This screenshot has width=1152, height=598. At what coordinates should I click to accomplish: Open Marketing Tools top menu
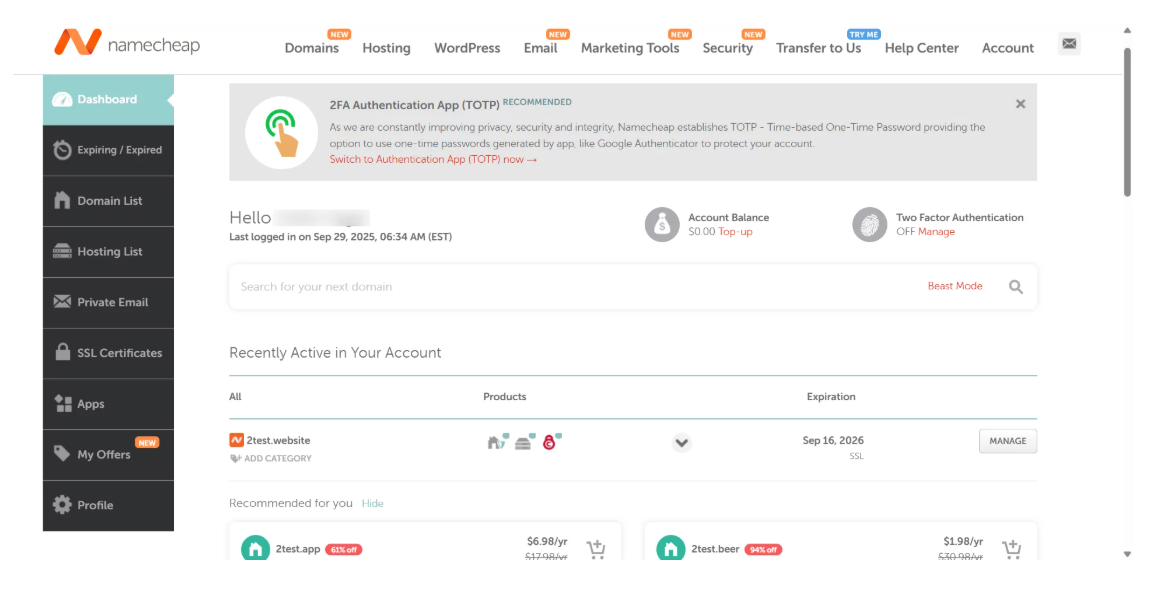click(x=630, y=48)
